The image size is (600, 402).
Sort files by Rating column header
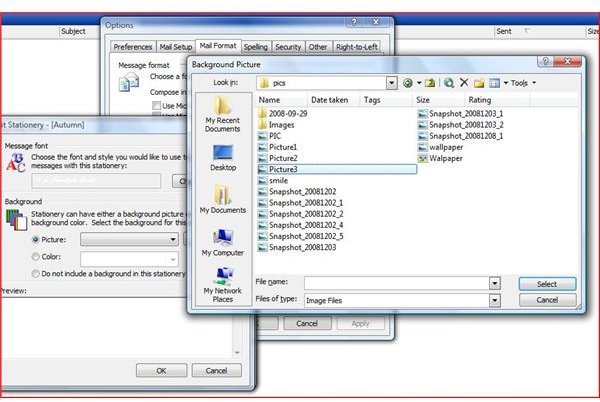497,100
